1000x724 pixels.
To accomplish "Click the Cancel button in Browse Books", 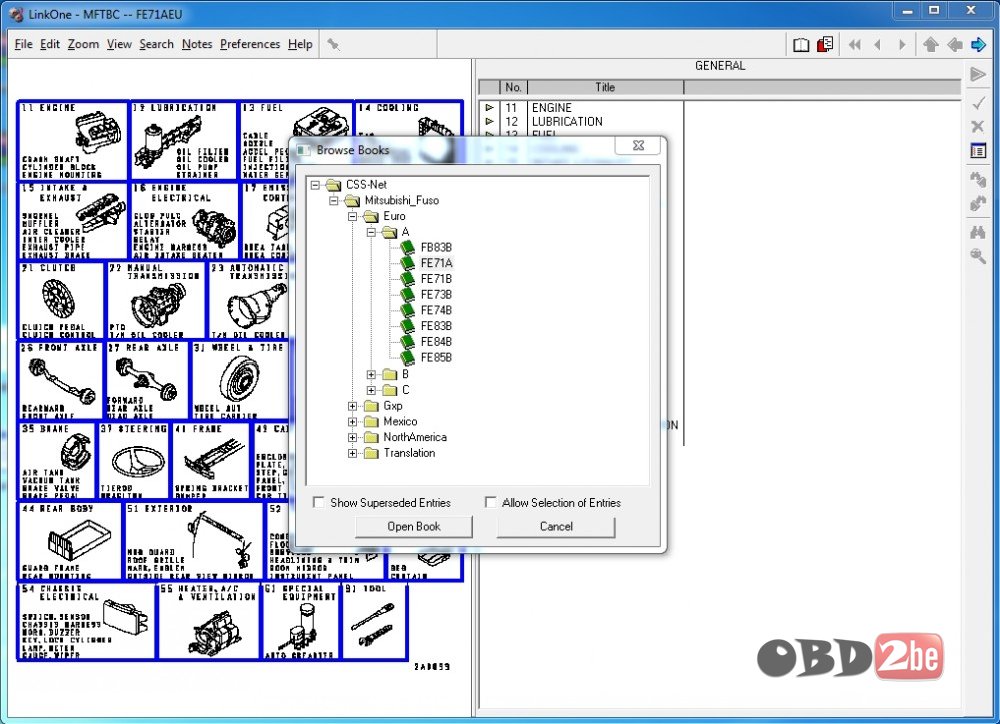I will [x=556, y=527].
